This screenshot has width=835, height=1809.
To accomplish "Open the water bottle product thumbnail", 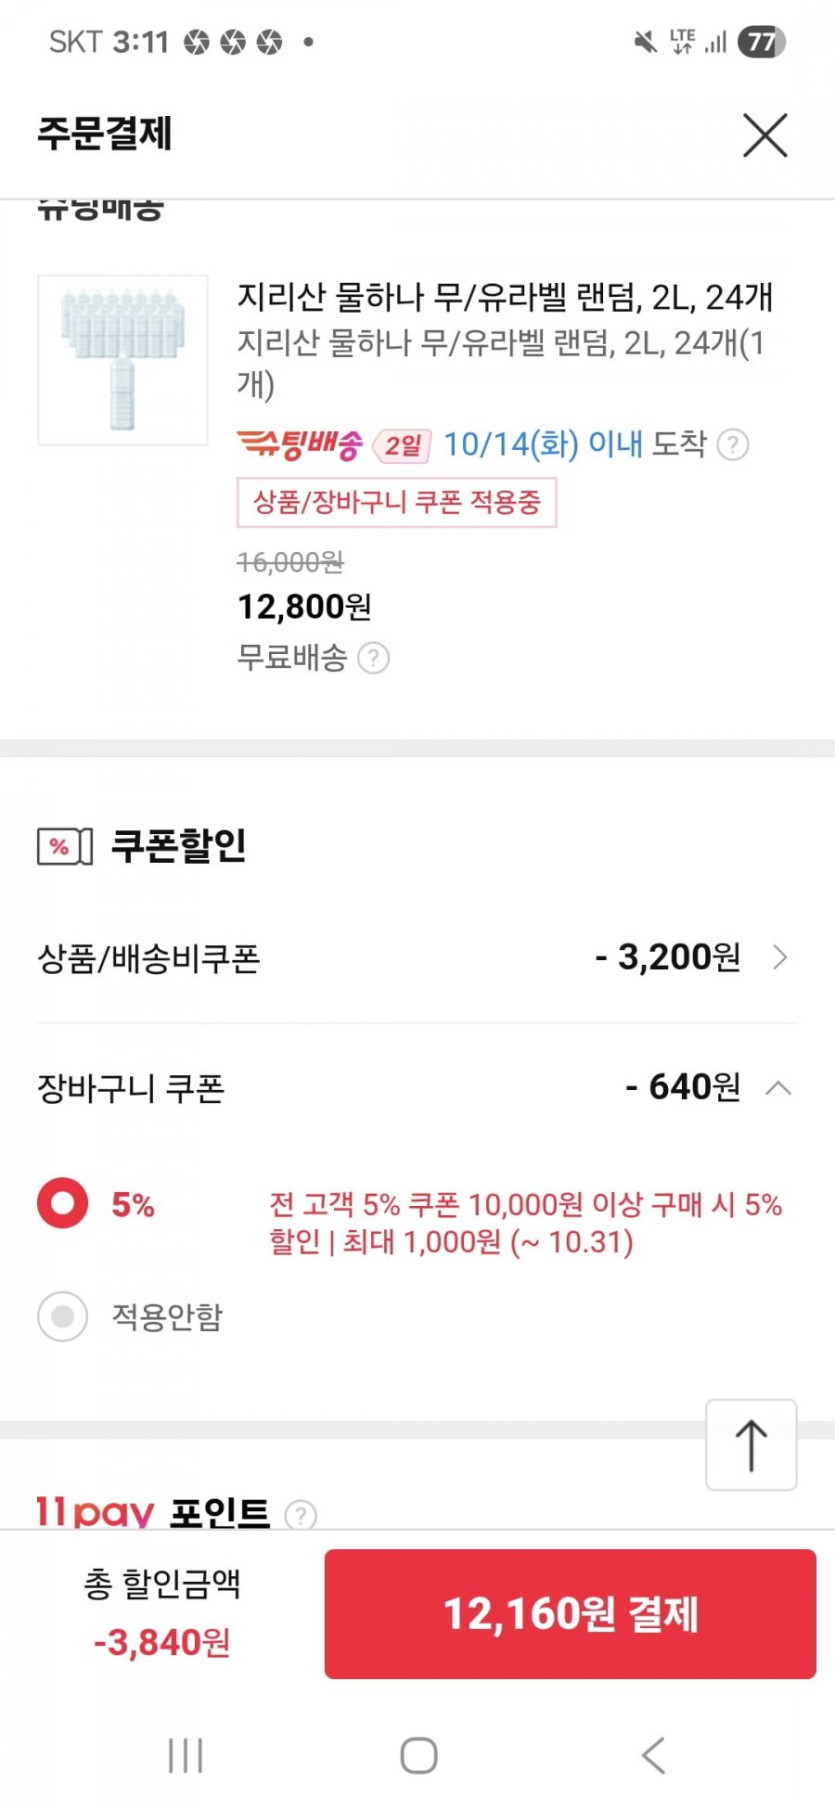I will point(123,360).
